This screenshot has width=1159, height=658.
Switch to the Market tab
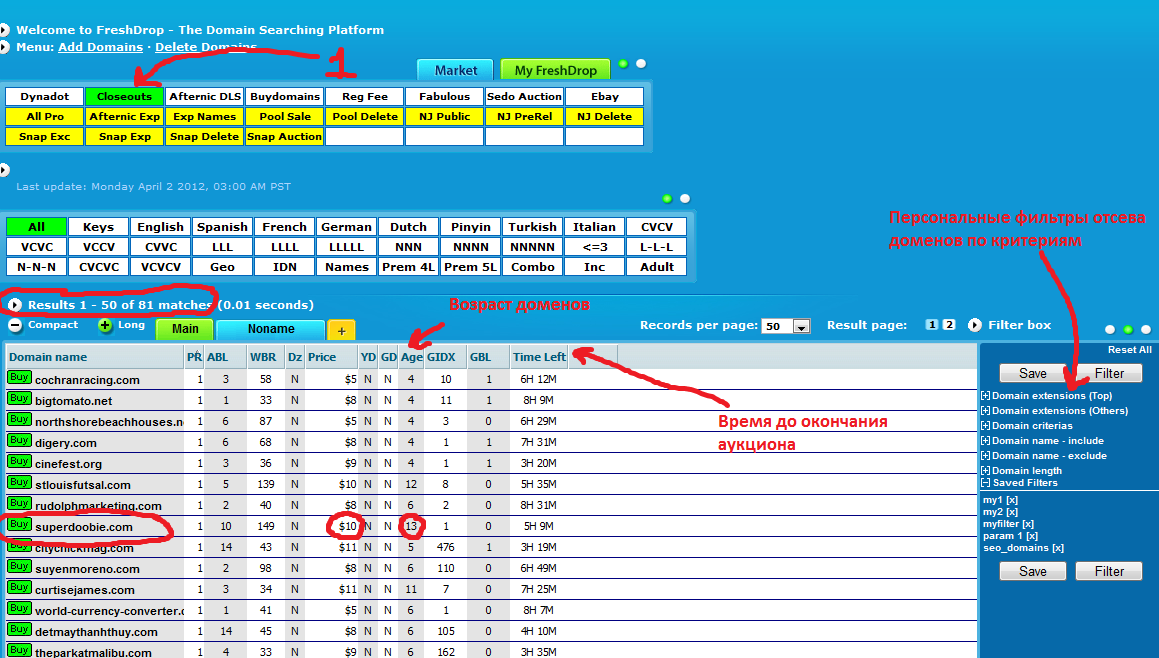pyautogui.click(x=455, y=70)
